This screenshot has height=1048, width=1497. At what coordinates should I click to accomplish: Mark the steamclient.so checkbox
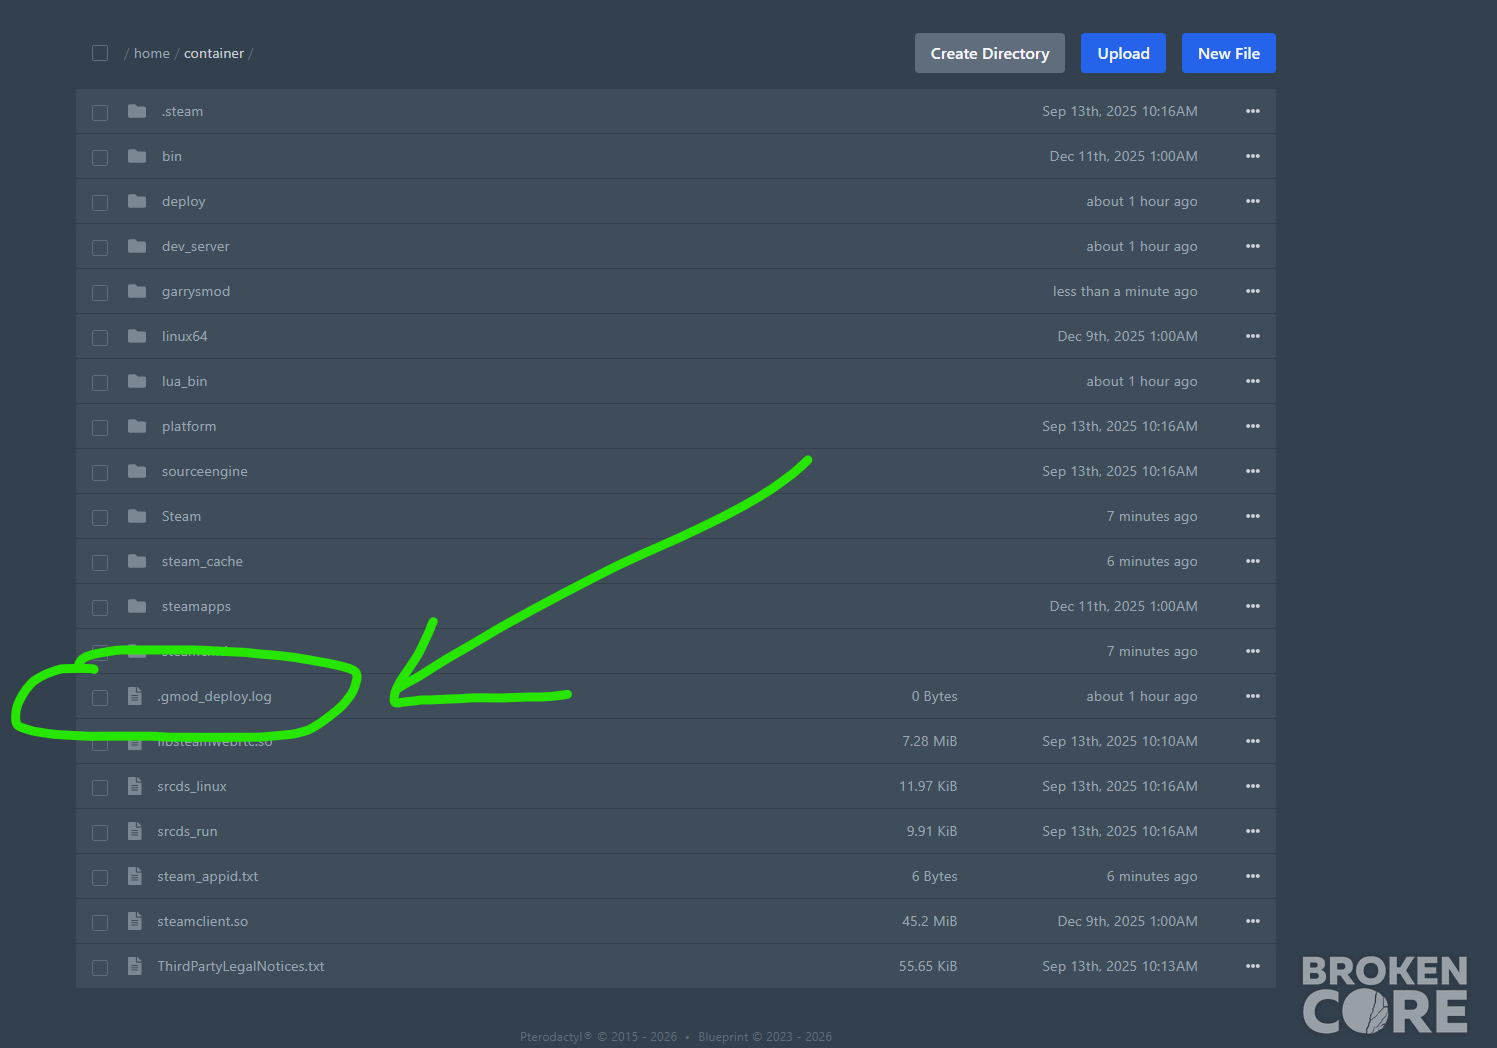coord(100,922)
